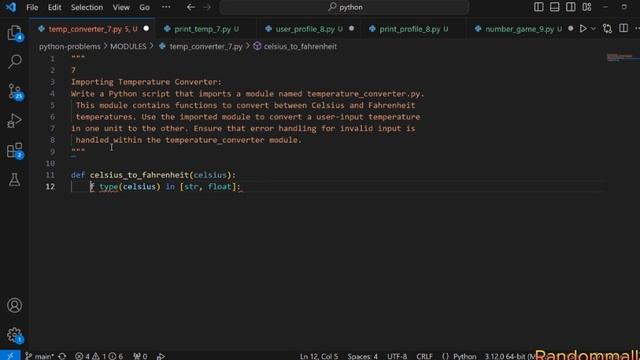Open the errors and warnings problems indicator
This screenshot has width=640, height=360.
[x=99, y=356]
